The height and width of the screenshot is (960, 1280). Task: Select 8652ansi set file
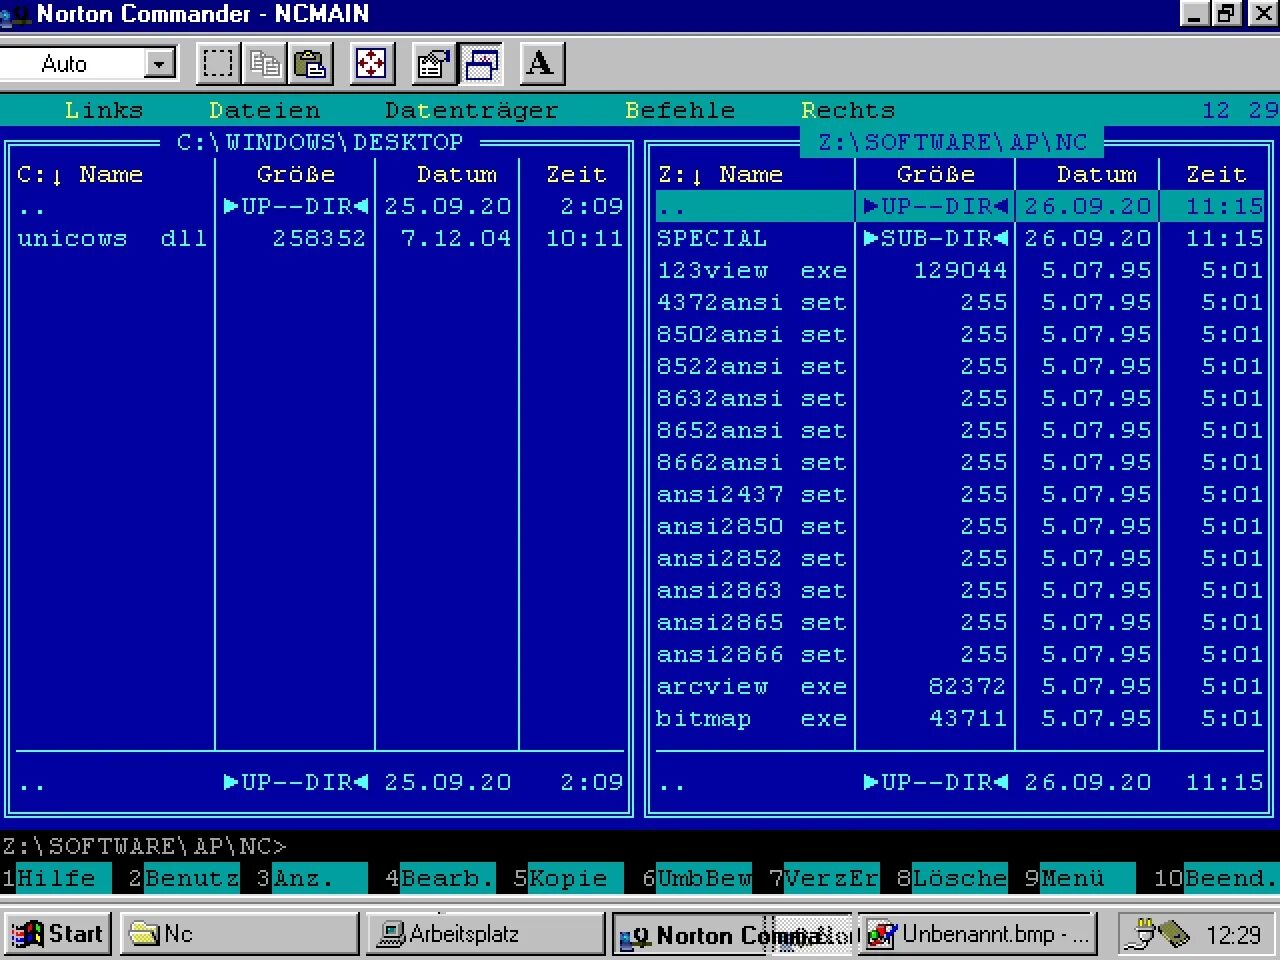pos(960,430)
